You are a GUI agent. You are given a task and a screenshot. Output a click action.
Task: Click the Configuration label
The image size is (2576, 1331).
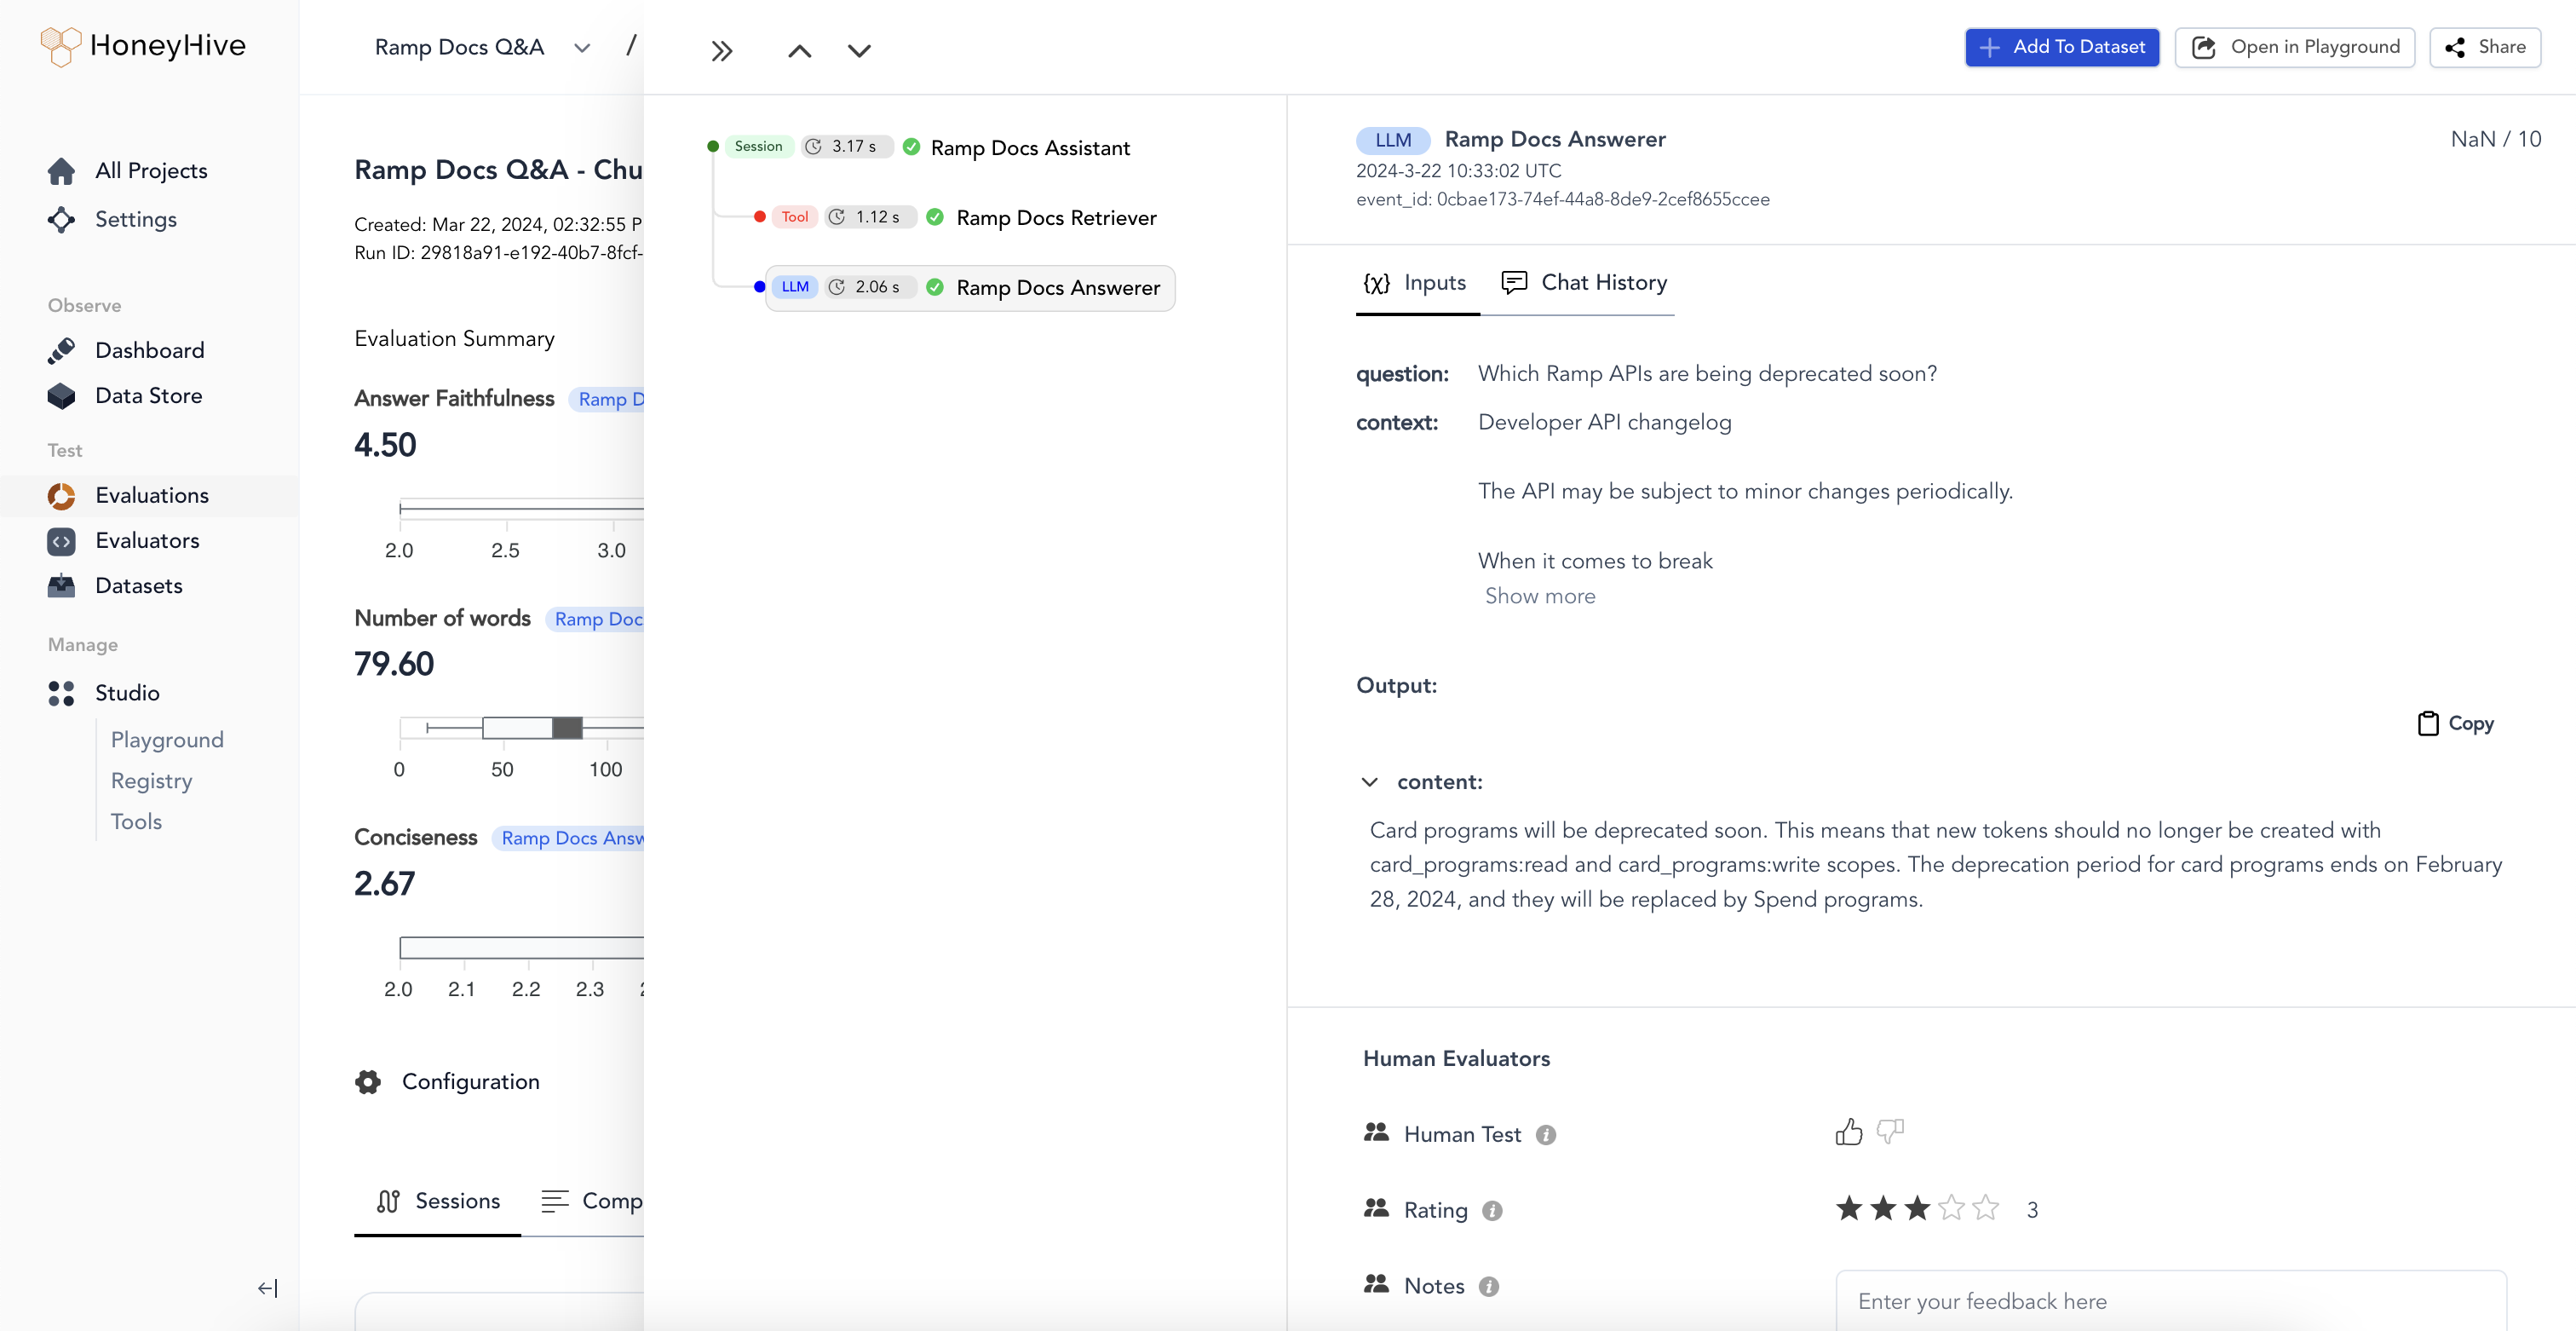[470, 1082]
